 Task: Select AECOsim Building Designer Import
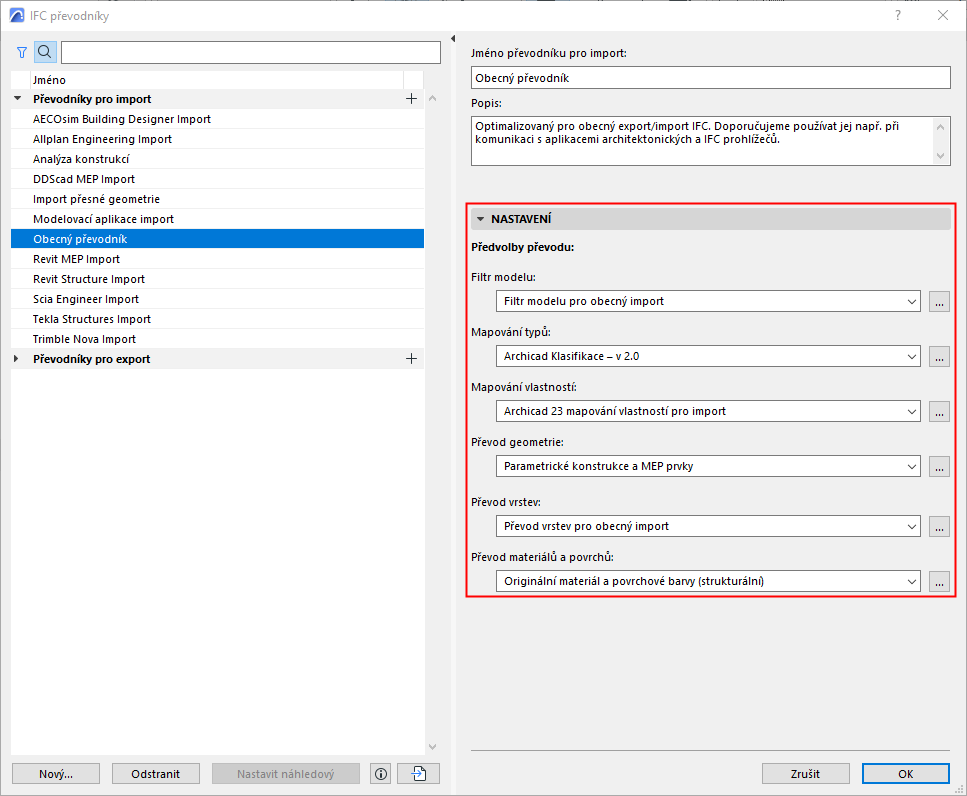[217, 119]
